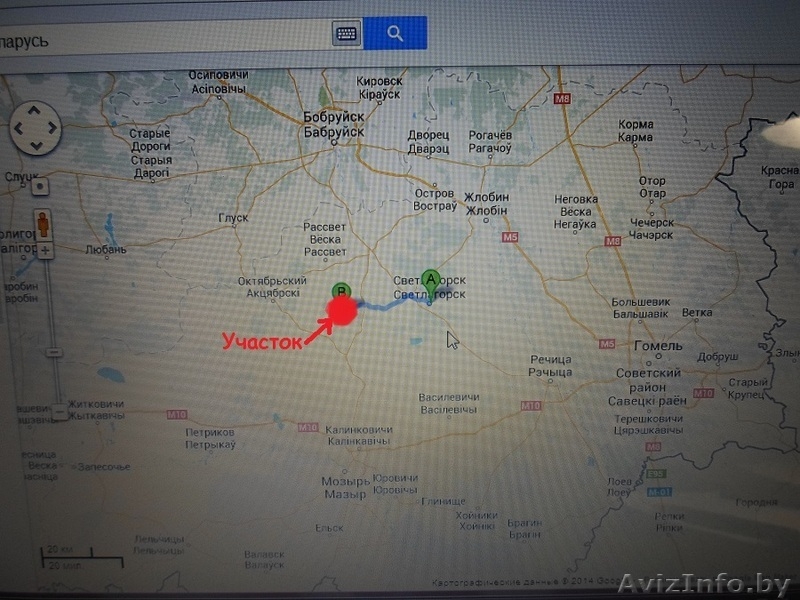Pan the map down with the arrow
Image resolution: width=800 pixels, height=600 pixels.
tap(36, 146)
